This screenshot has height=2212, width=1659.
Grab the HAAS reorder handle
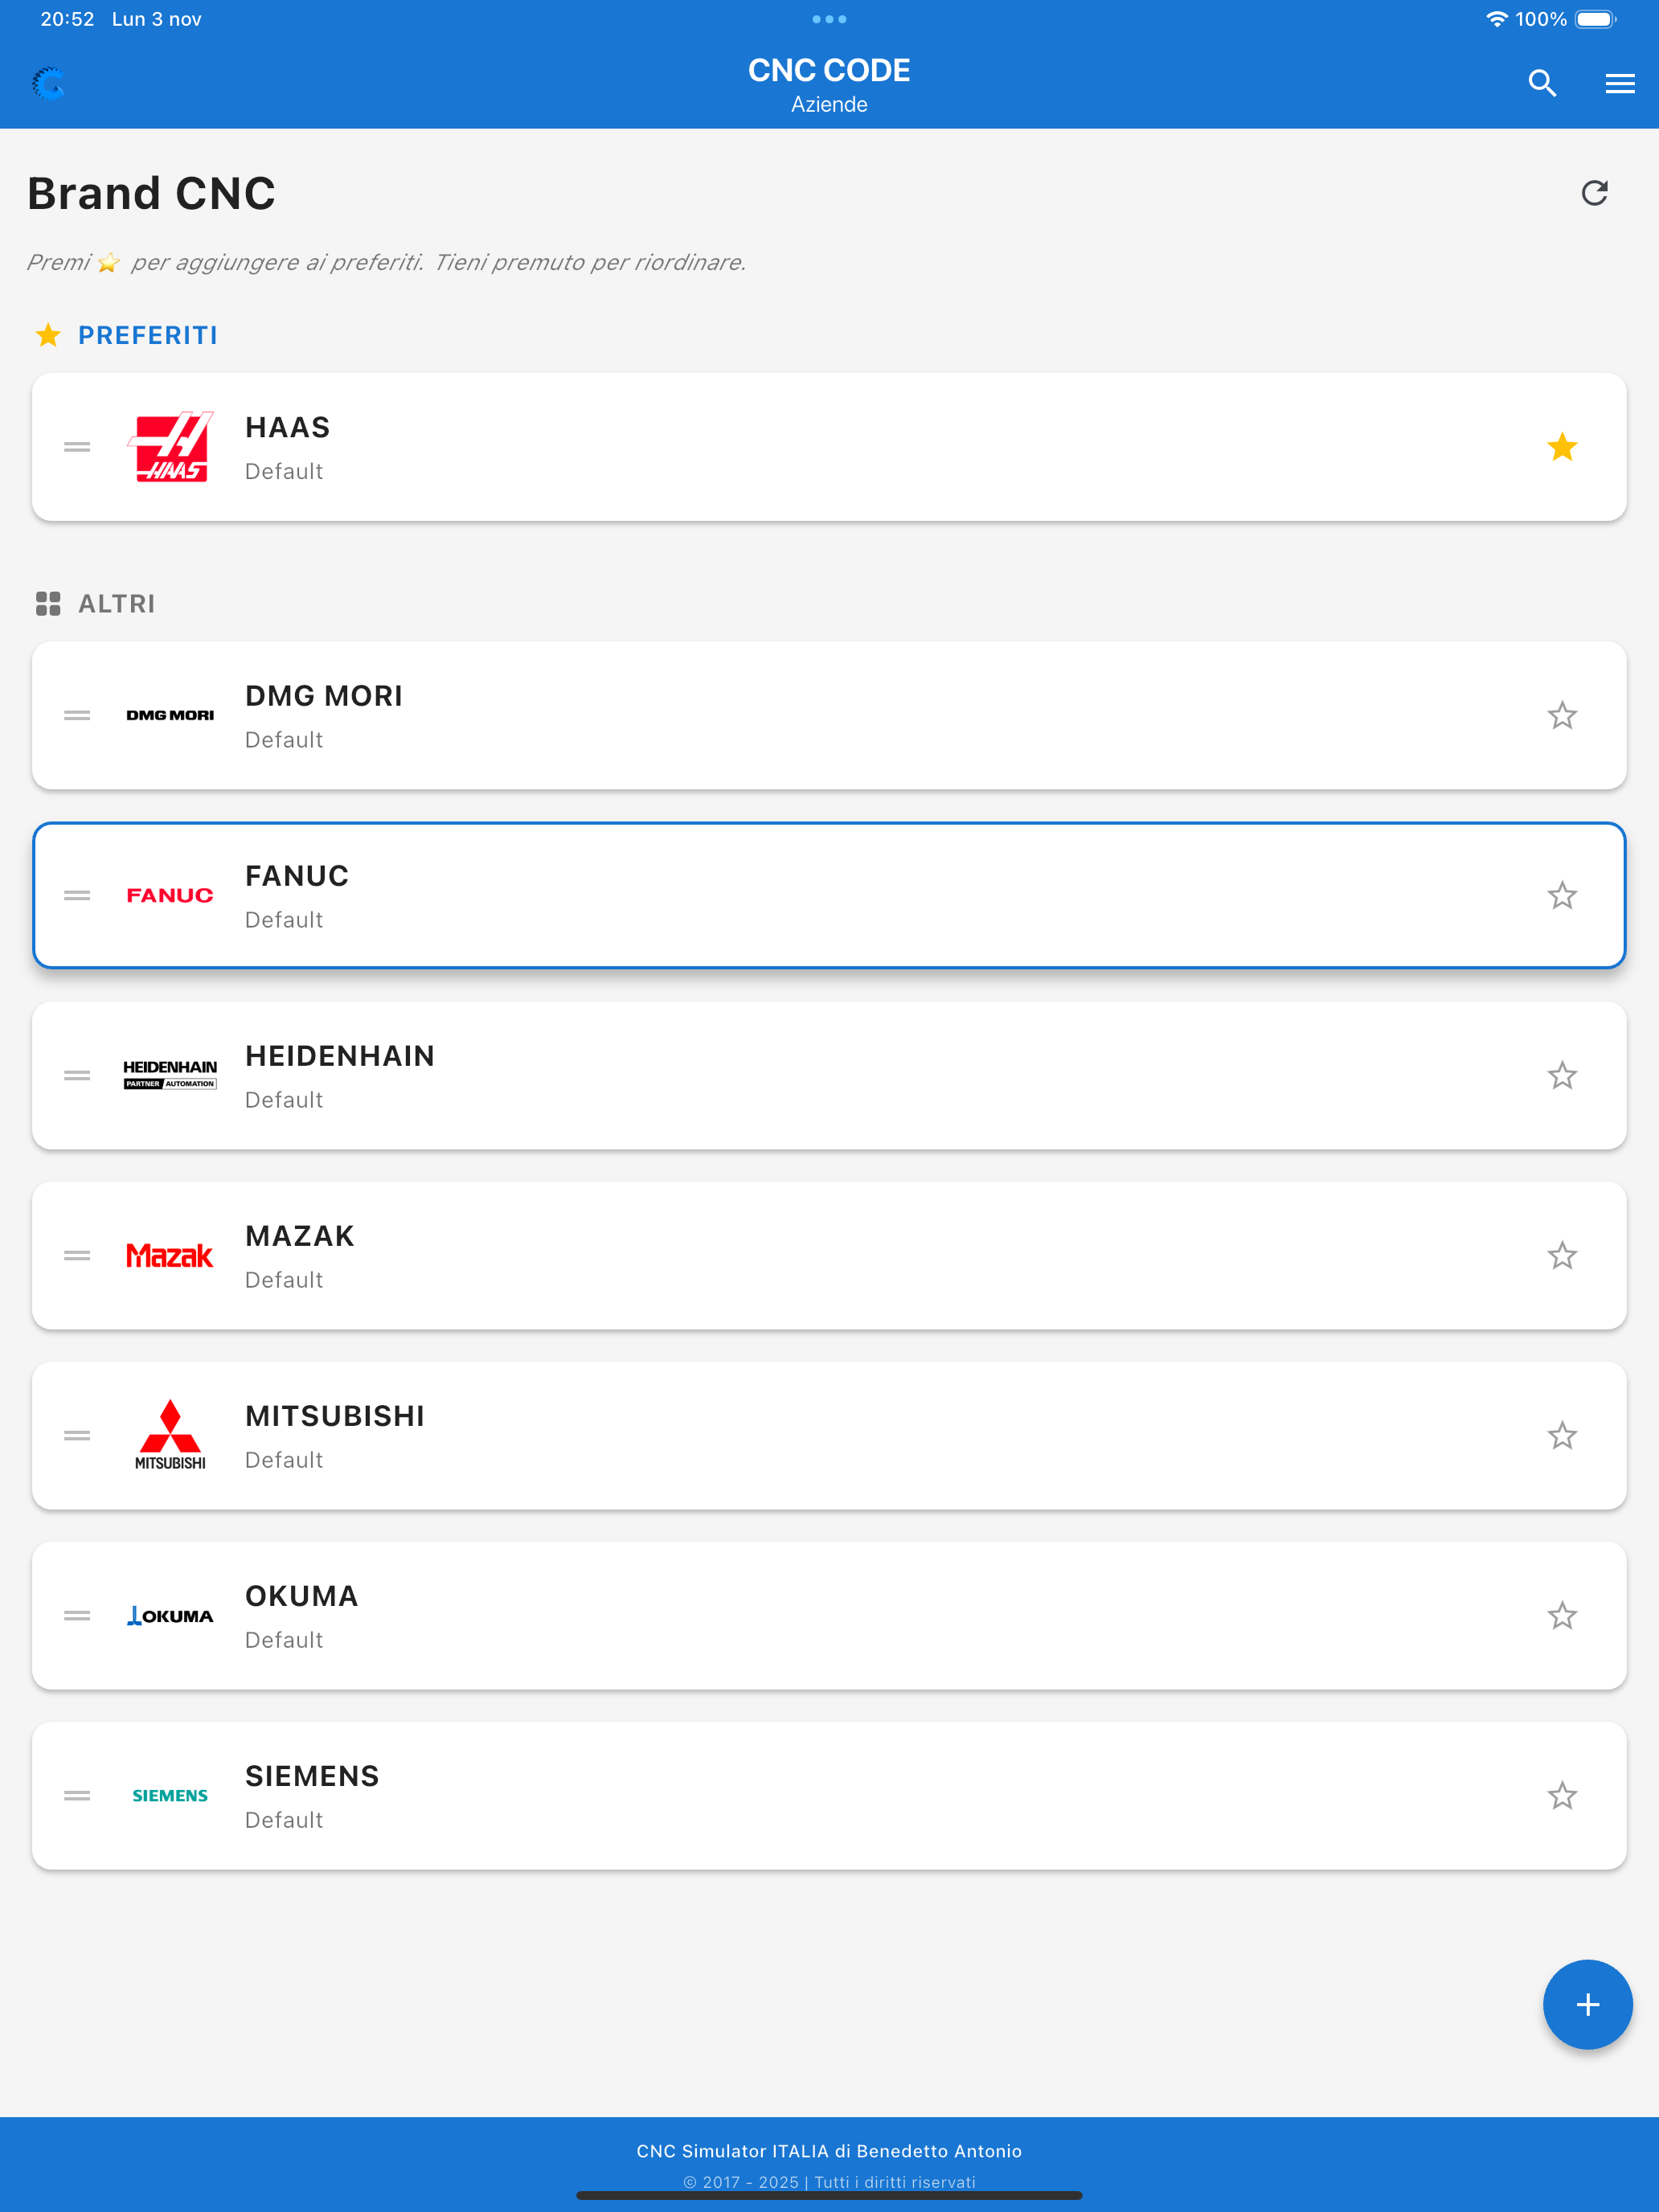(77, 447)
